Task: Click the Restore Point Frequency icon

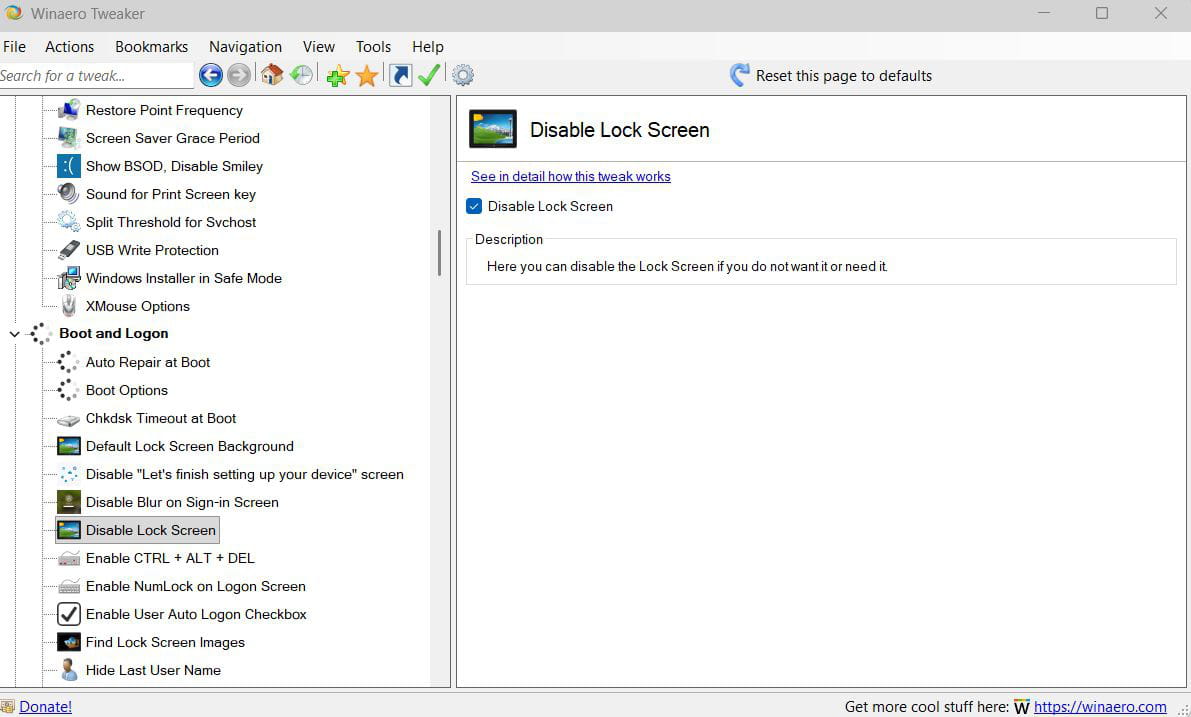Action: coord(68,110)
